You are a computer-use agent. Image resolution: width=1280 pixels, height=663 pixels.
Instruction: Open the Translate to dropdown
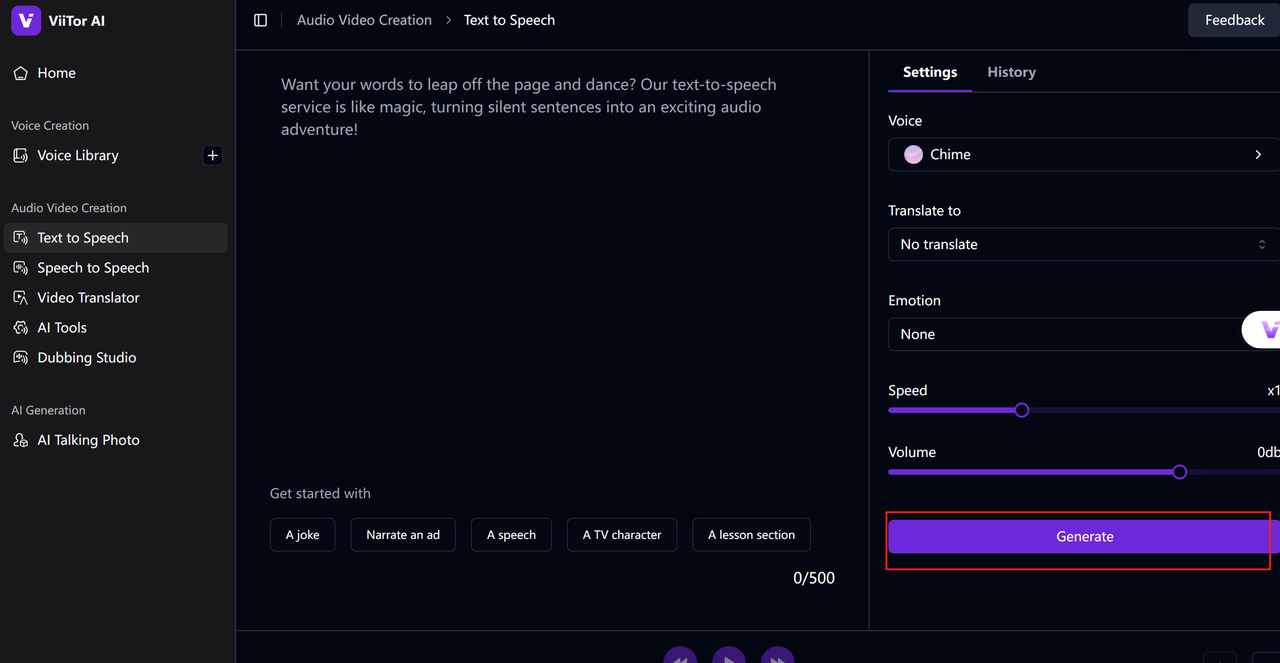(x=1083, y=245)
